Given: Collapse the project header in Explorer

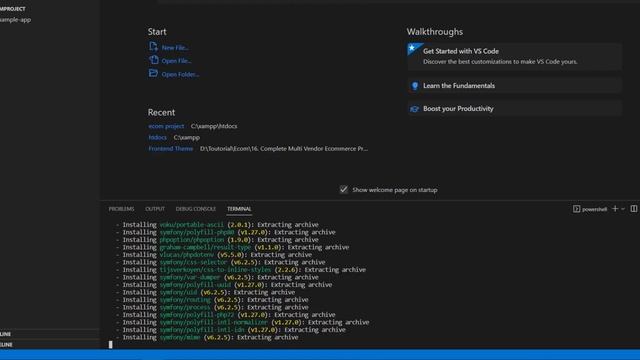Looking at the screenshot, I should tap(13, 9).
